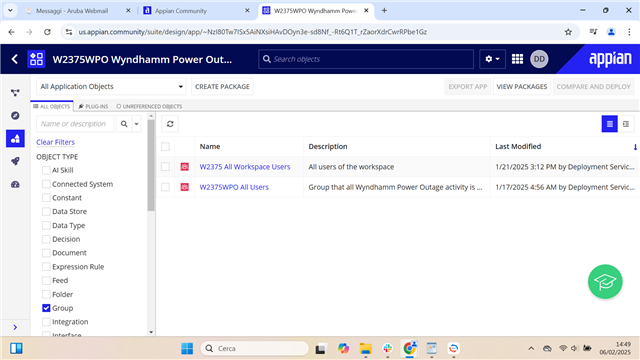Click the green training cap icon

pos(605,282)
